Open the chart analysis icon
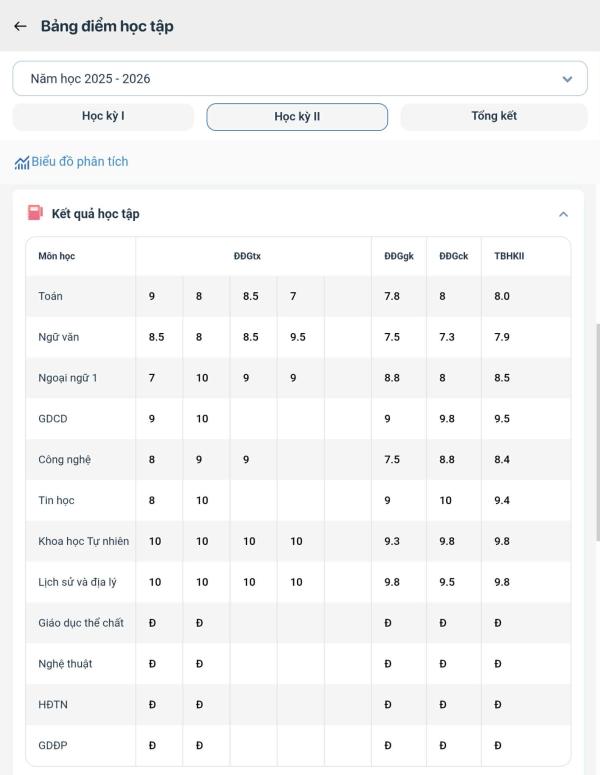Image resolution: width=600 pixels, height=775 pixels. click(22, 162)
